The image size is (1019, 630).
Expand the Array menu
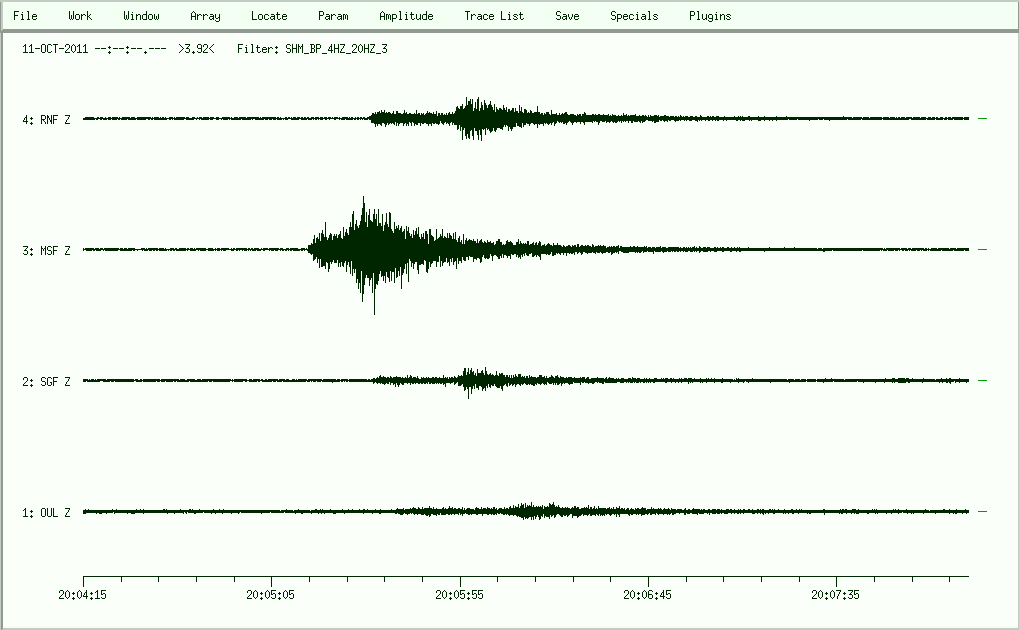(205, 16)
